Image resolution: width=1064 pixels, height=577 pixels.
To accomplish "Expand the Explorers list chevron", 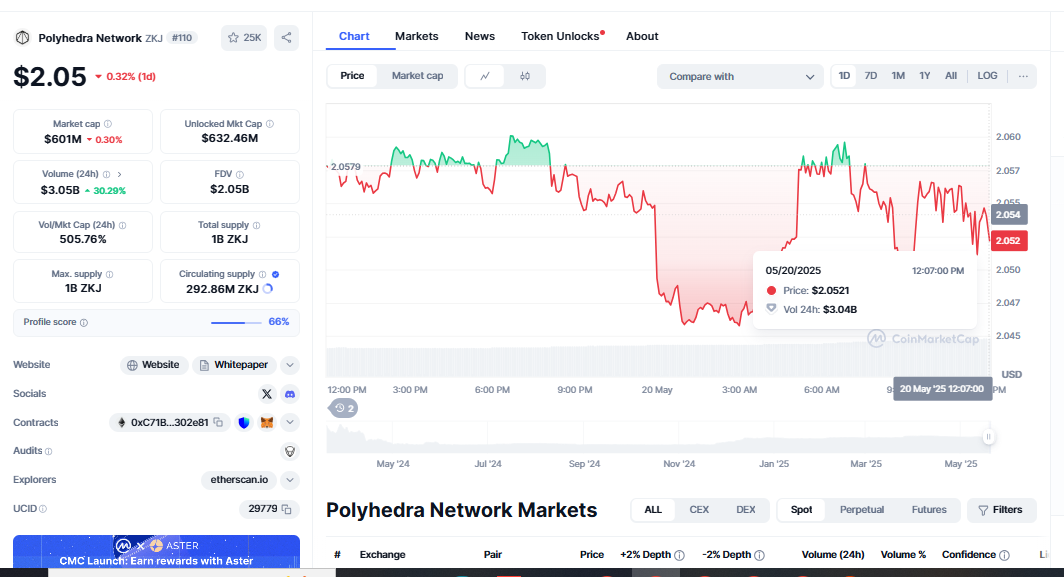I will coord(290,480).
